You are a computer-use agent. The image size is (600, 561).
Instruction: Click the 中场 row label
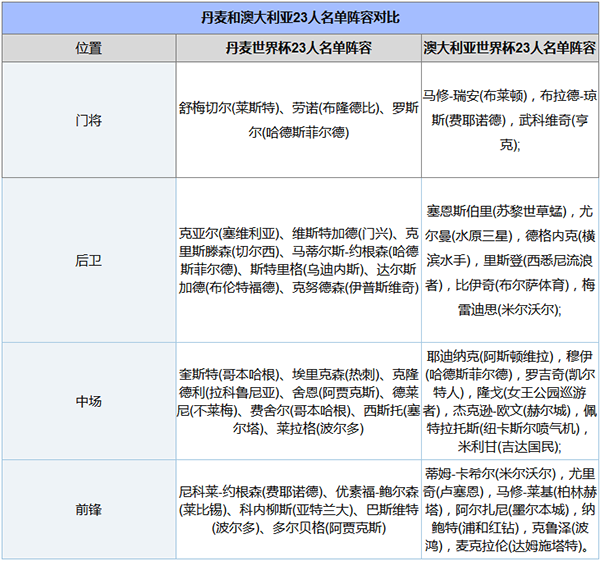pyautogui.click(x=89, y=401)
